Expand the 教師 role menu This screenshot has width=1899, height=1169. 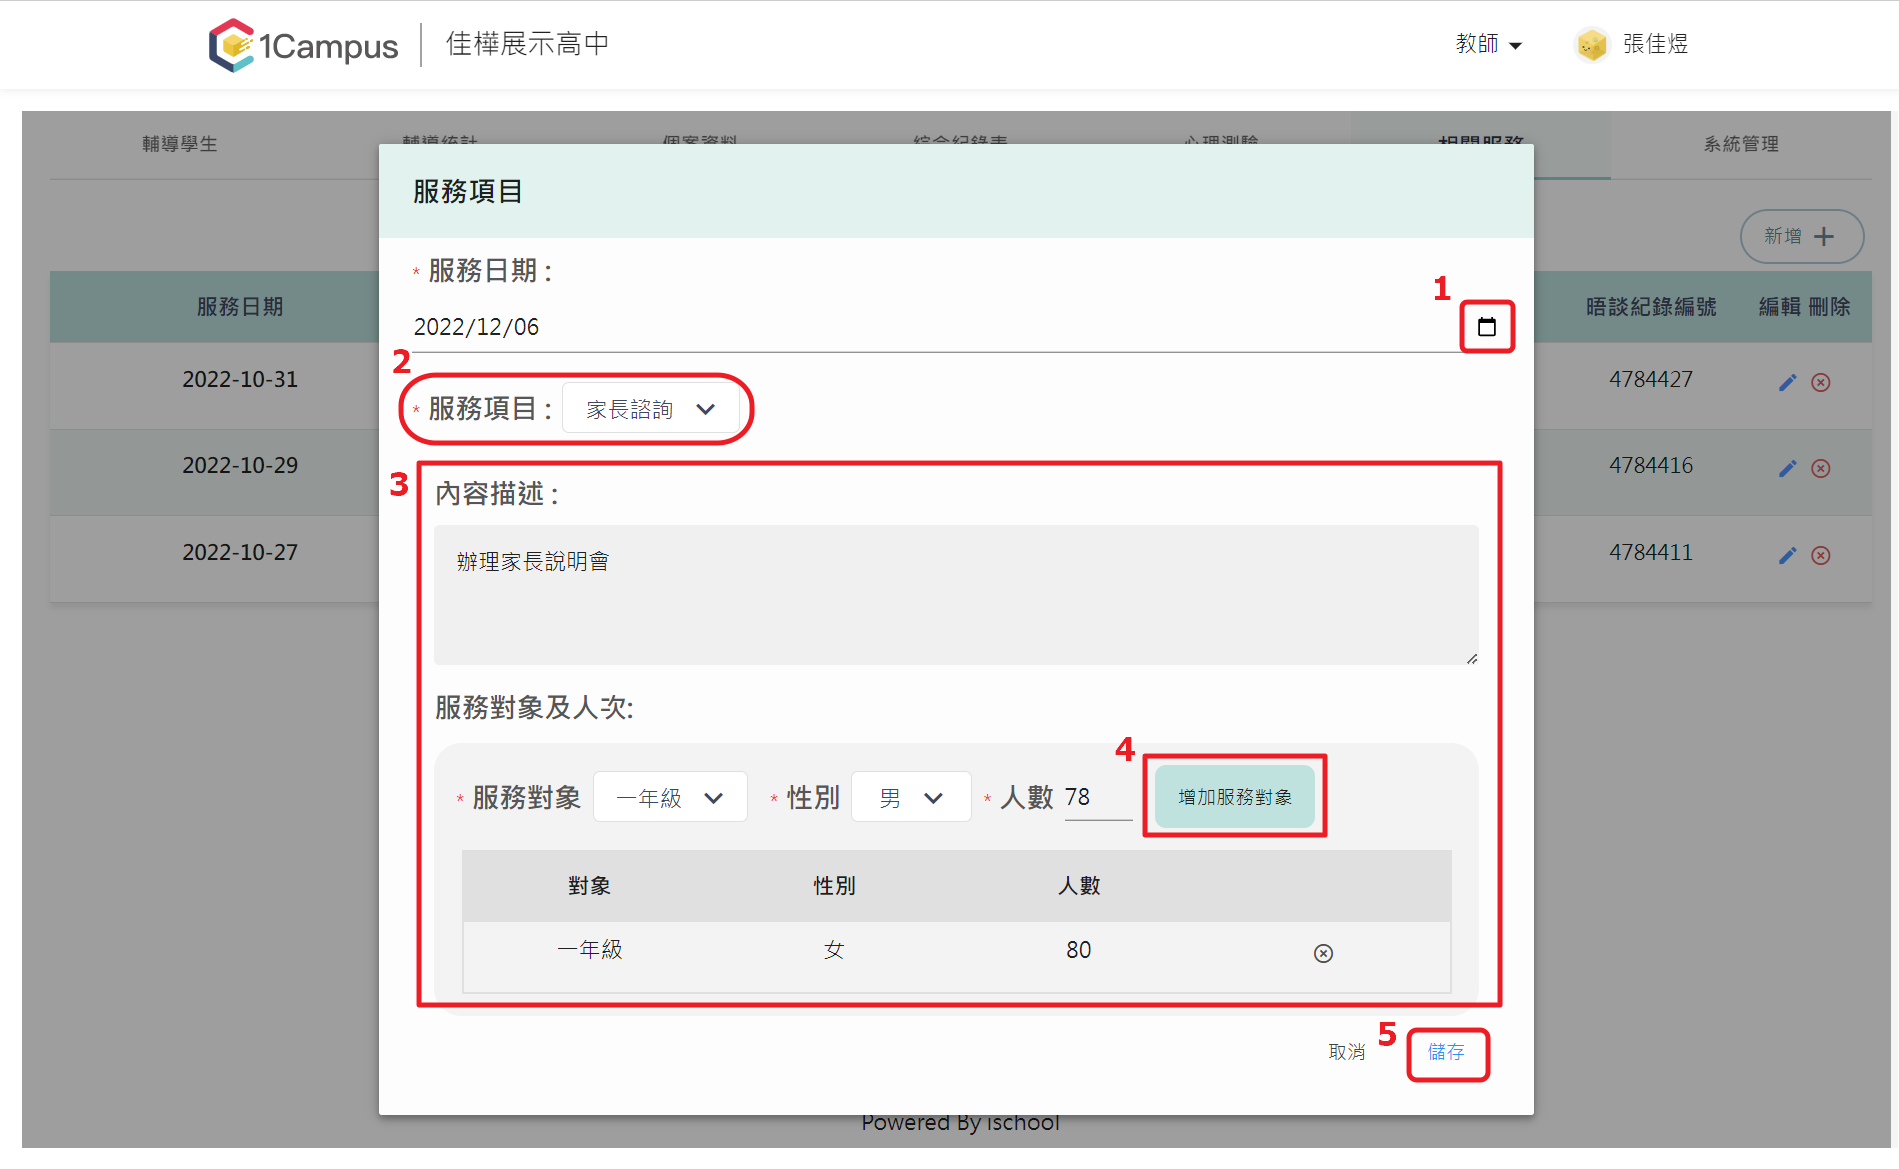coord(1488,44)
